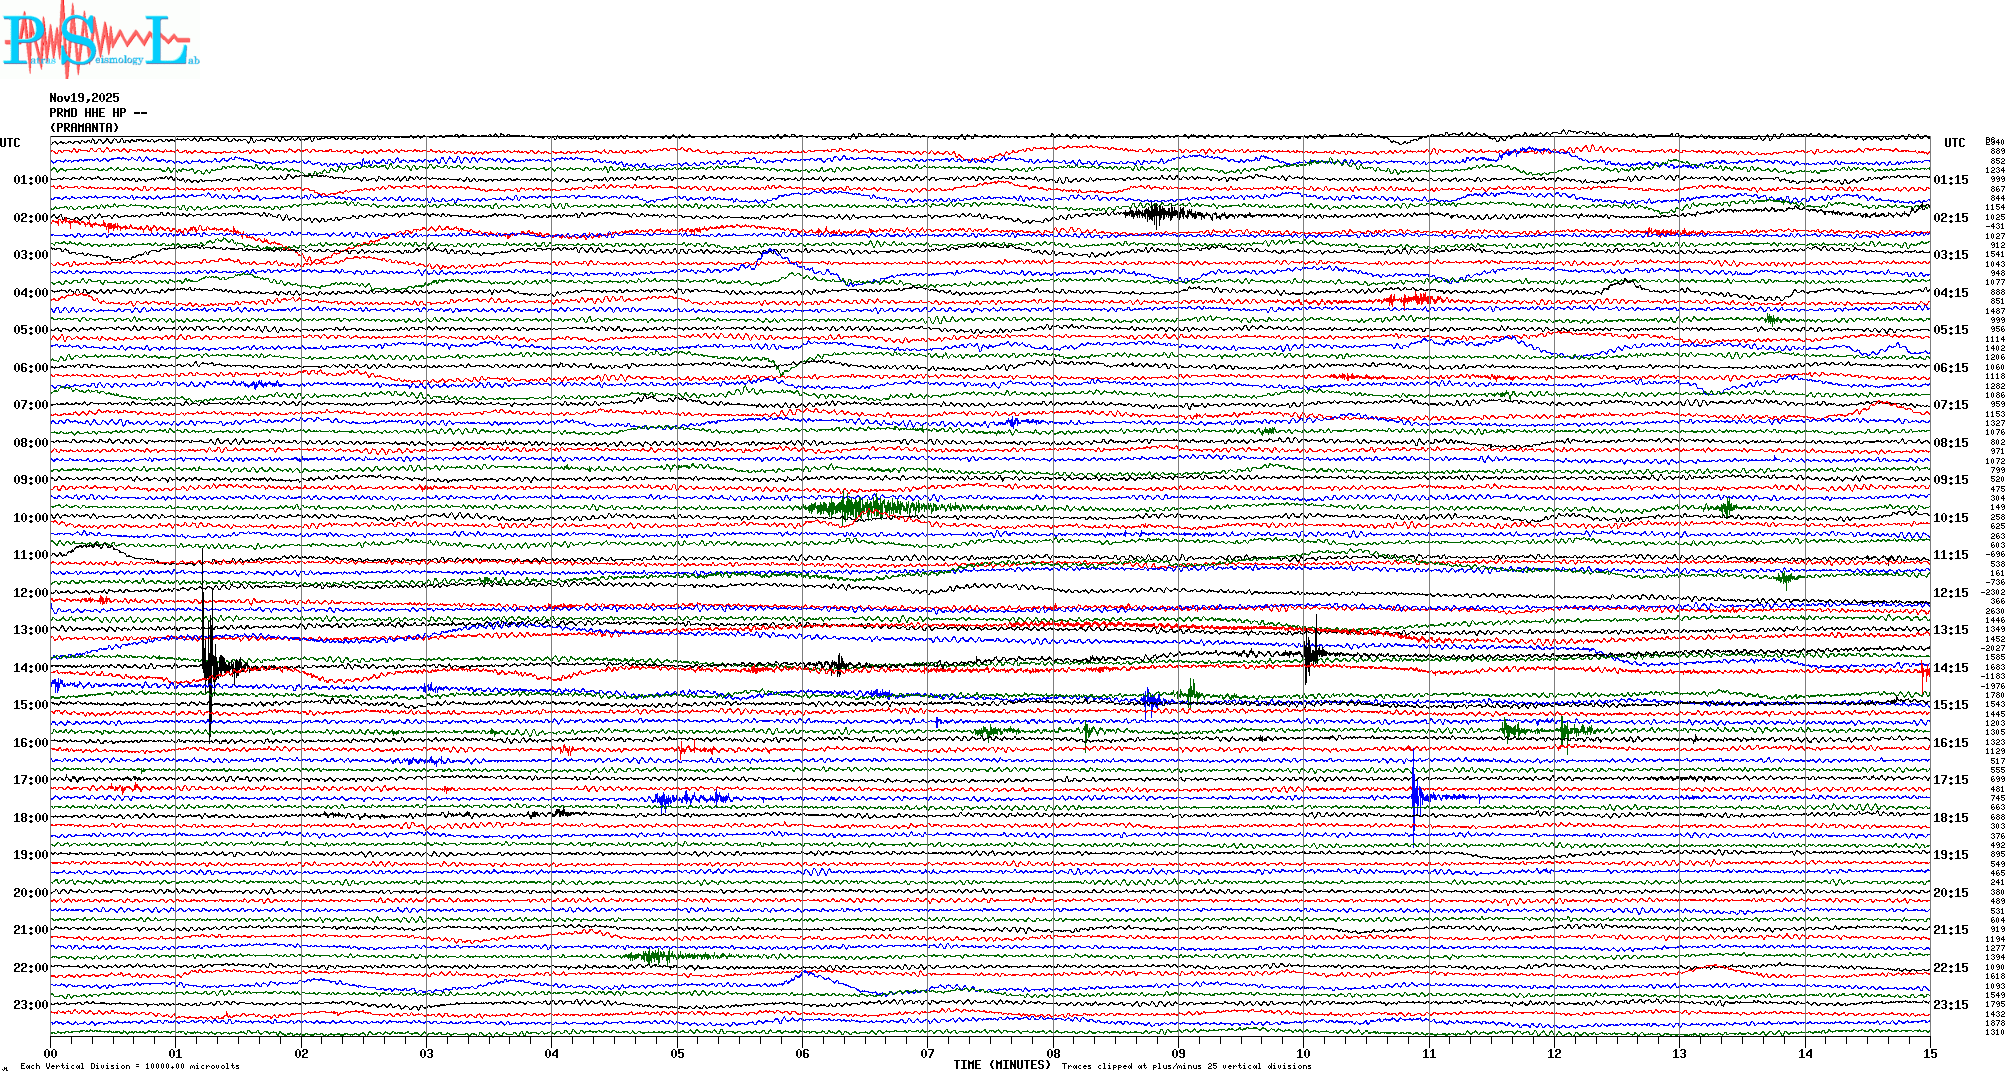This screenshot has height=1080, width=2010.
Task: Click the blue spike event after minute 11
Action: click(x=1414, y=796)
